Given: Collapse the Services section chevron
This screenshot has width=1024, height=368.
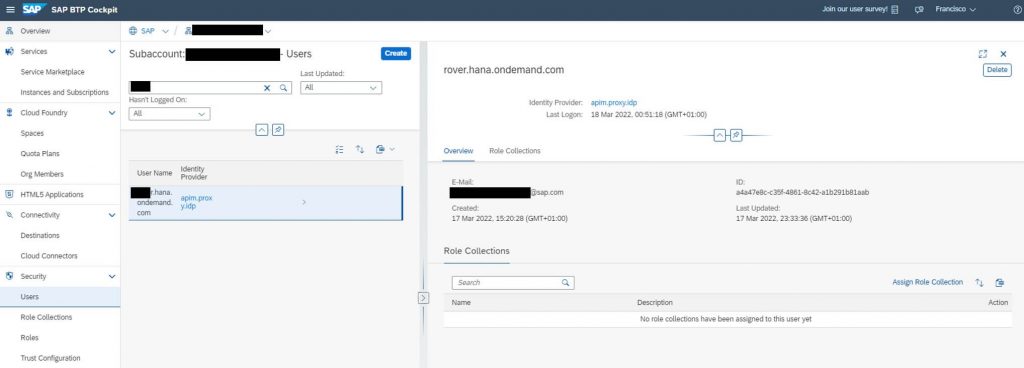Looking at the screenshot, I should pyautogui.click(x=112, y=52).
